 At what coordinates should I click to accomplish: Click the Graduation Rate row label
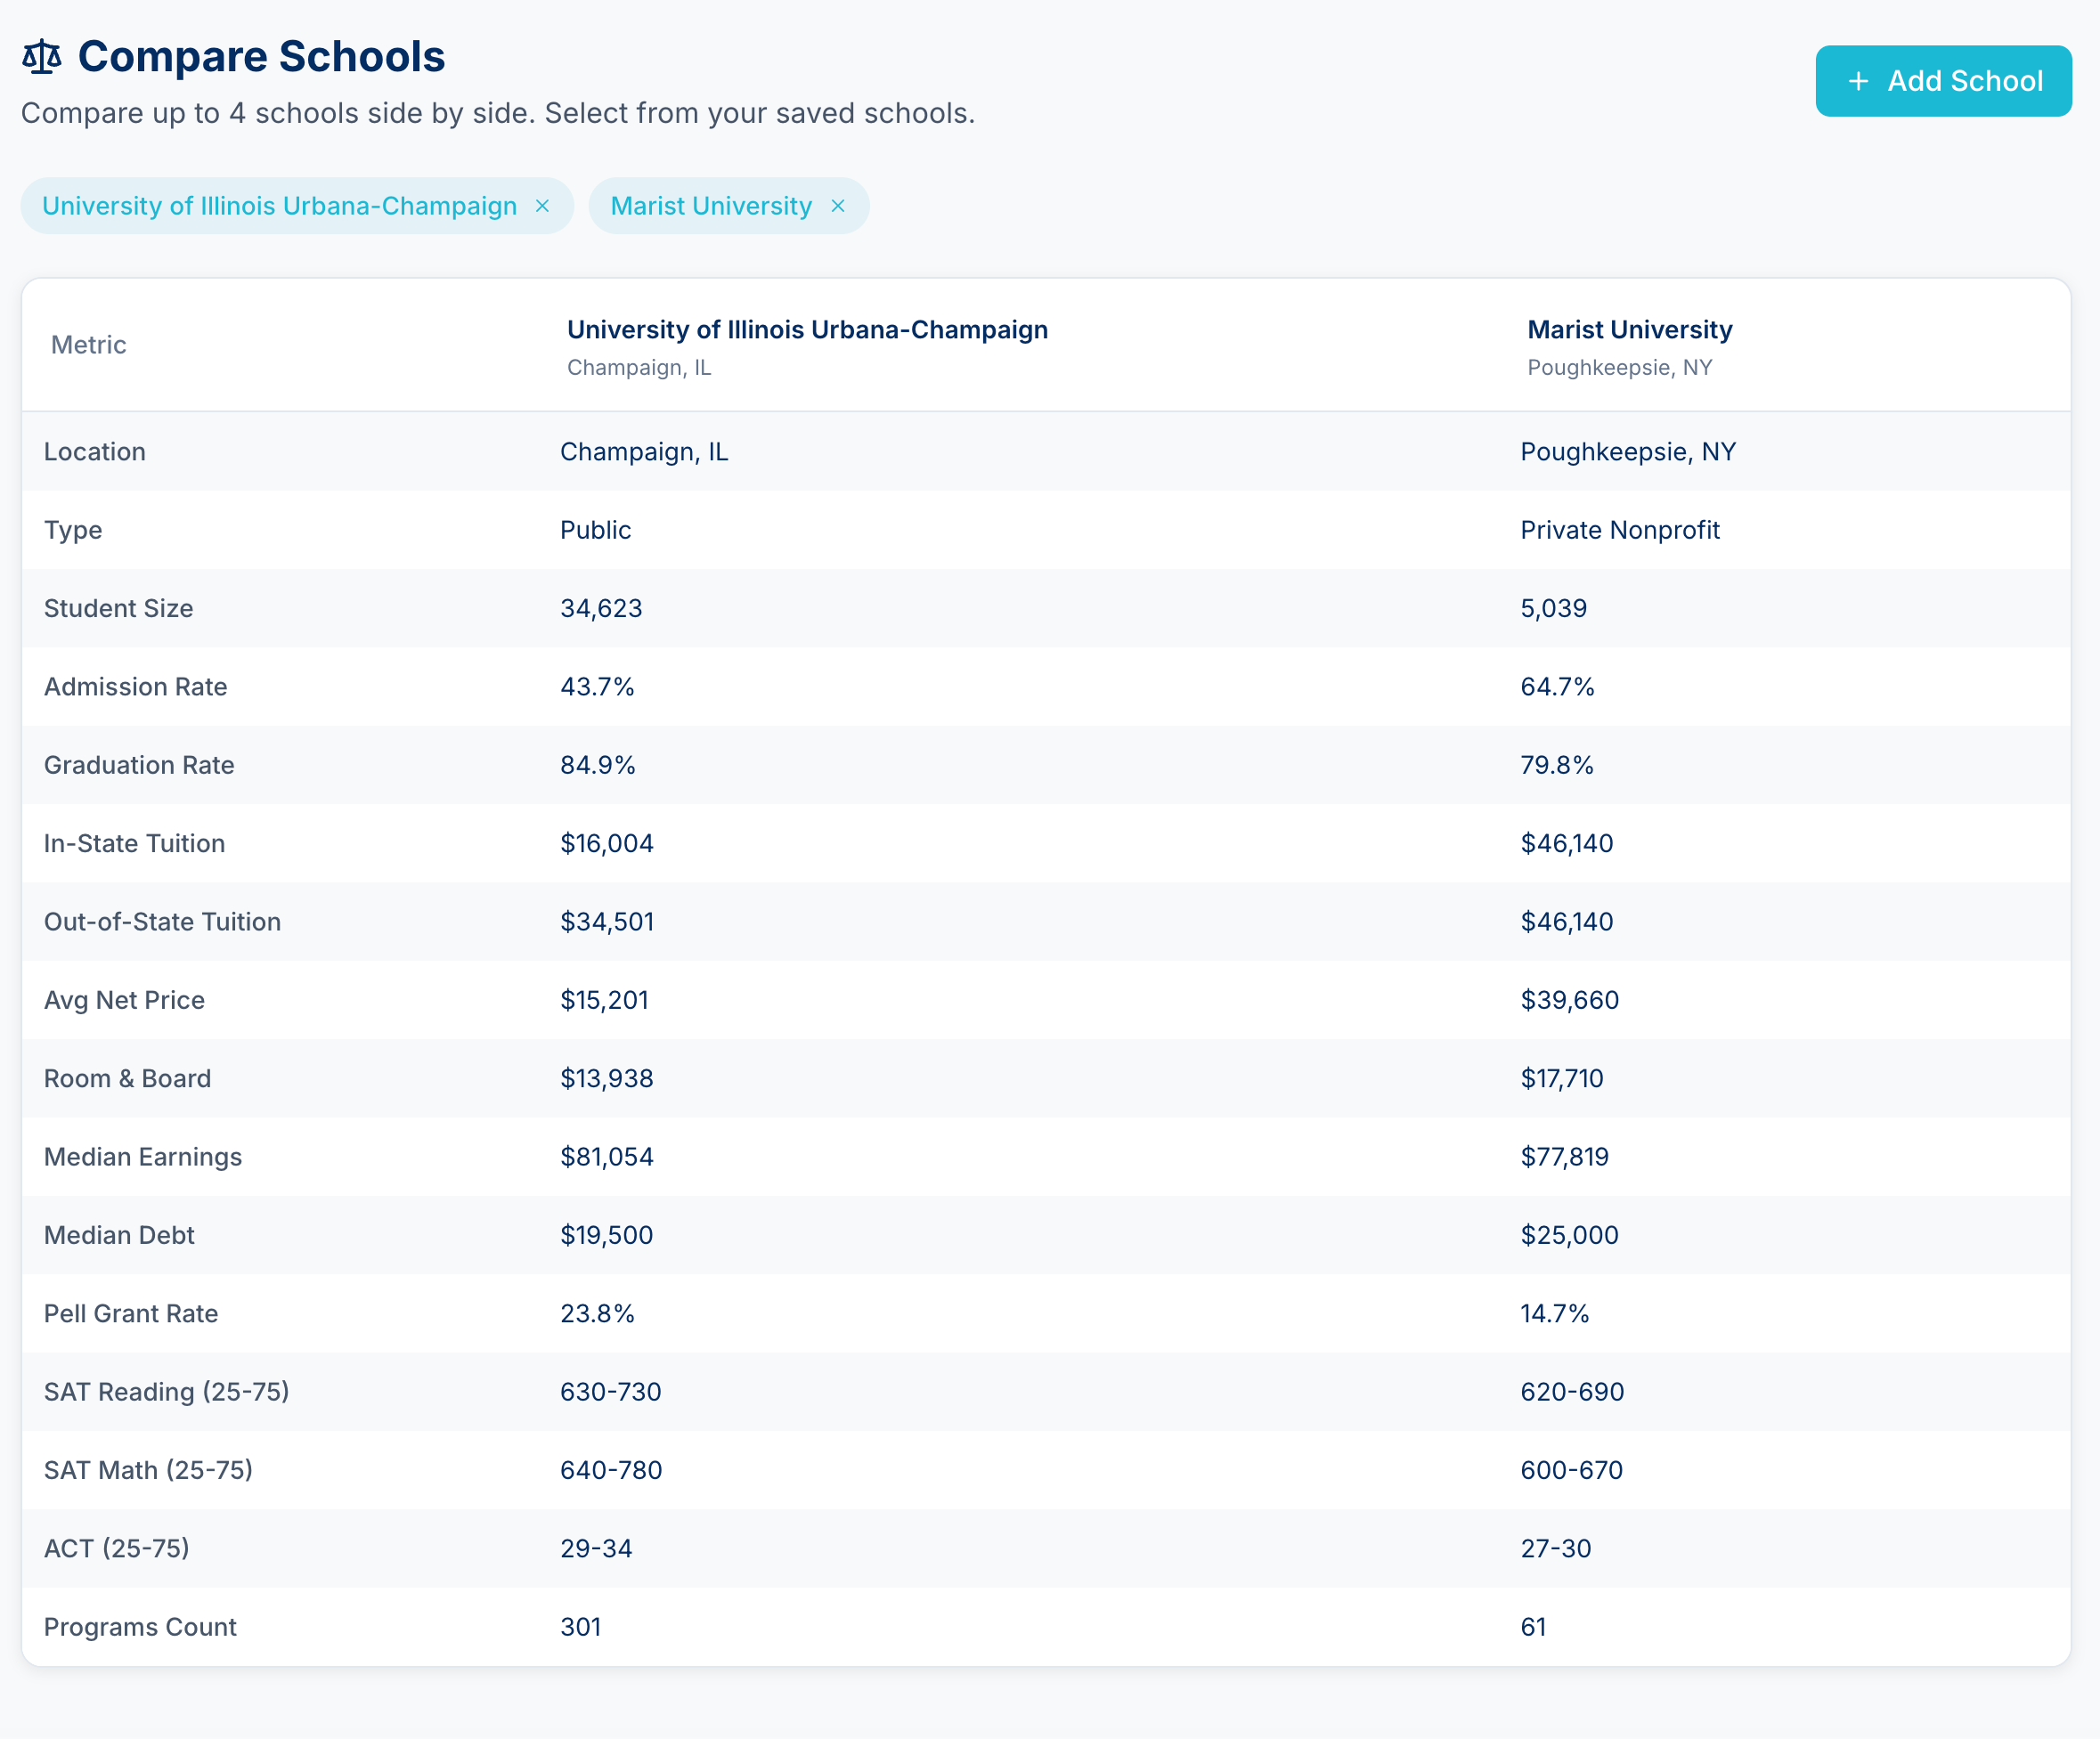click(x=139, y=765)
